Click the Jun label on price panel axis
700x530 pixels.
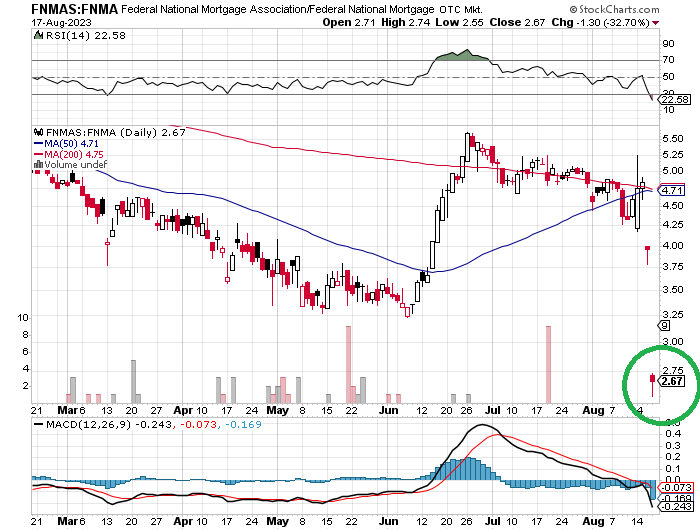pos(388,410)
